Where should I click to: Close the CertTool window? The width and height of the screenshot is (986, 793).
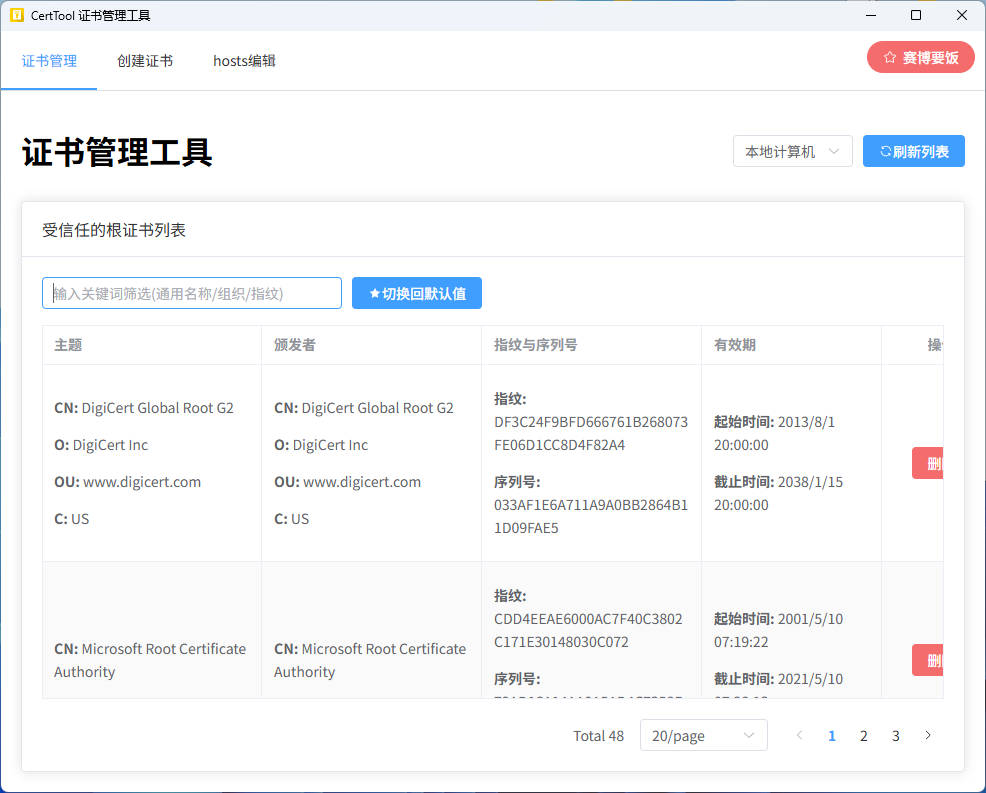point(961,15)
